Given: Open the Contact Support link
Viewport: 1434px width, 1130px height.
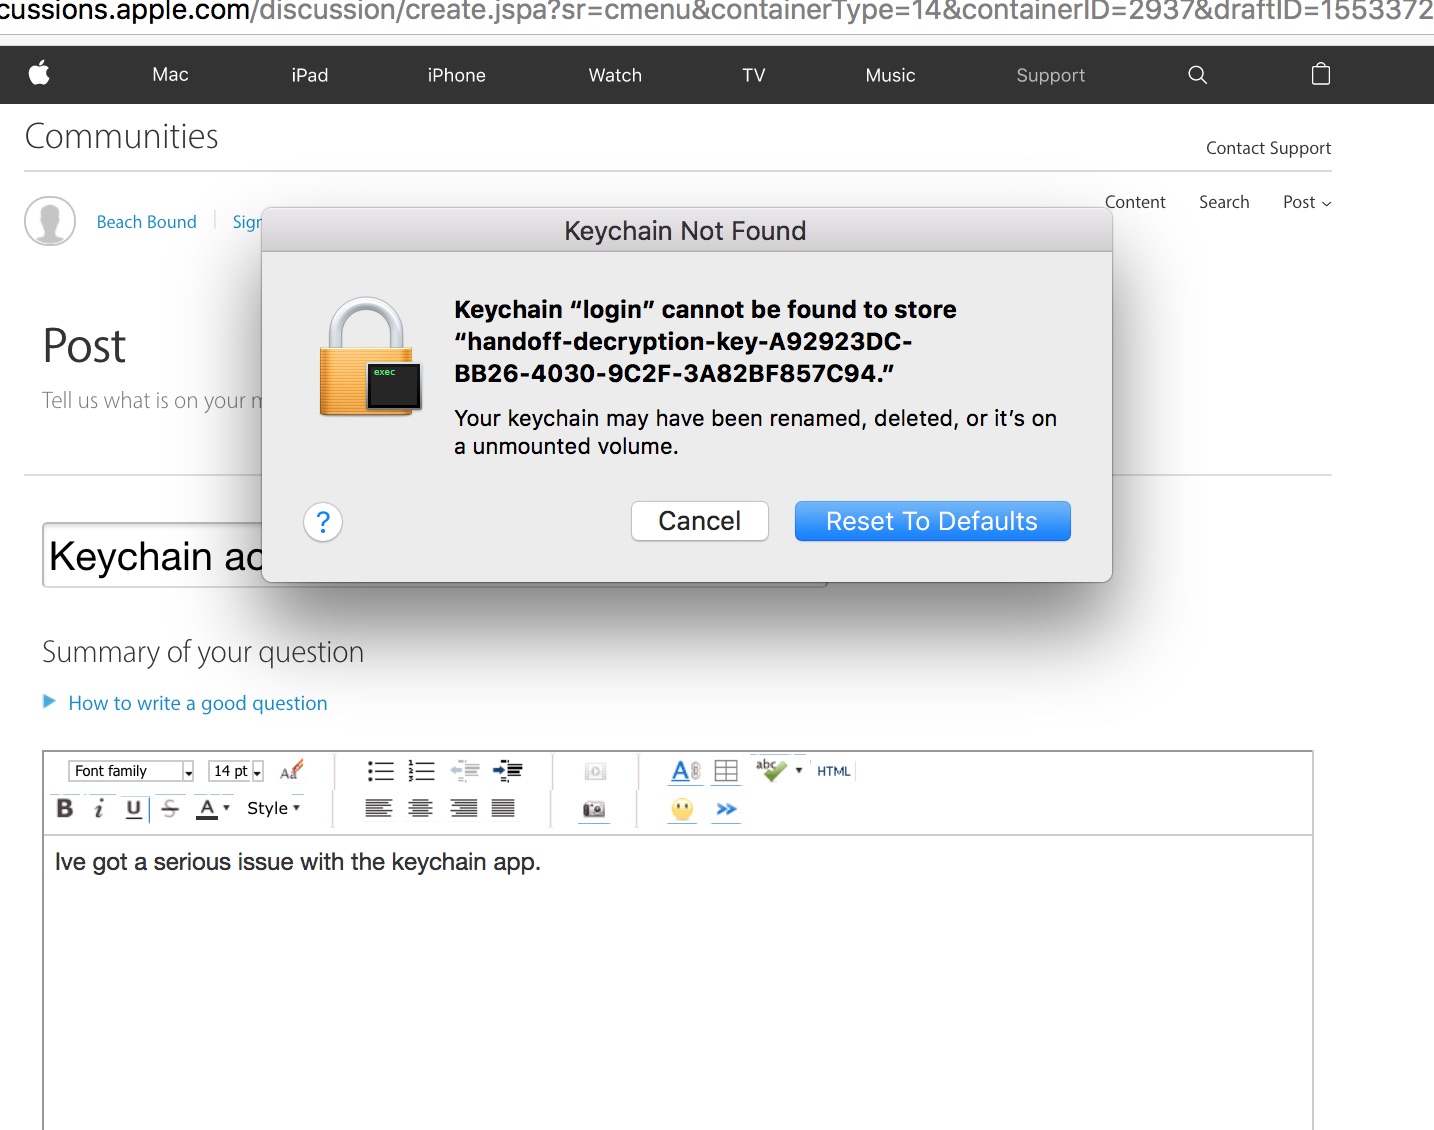Looking at the screenshot, I should [1268, 148].
